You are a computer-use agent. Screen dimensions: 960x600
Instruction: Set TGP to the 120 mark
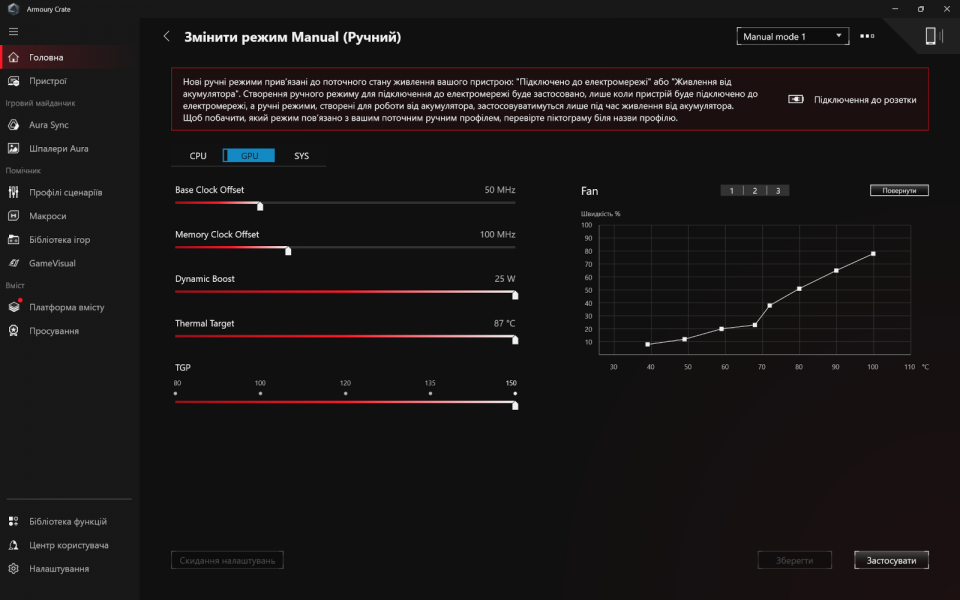tap(345, 393)
